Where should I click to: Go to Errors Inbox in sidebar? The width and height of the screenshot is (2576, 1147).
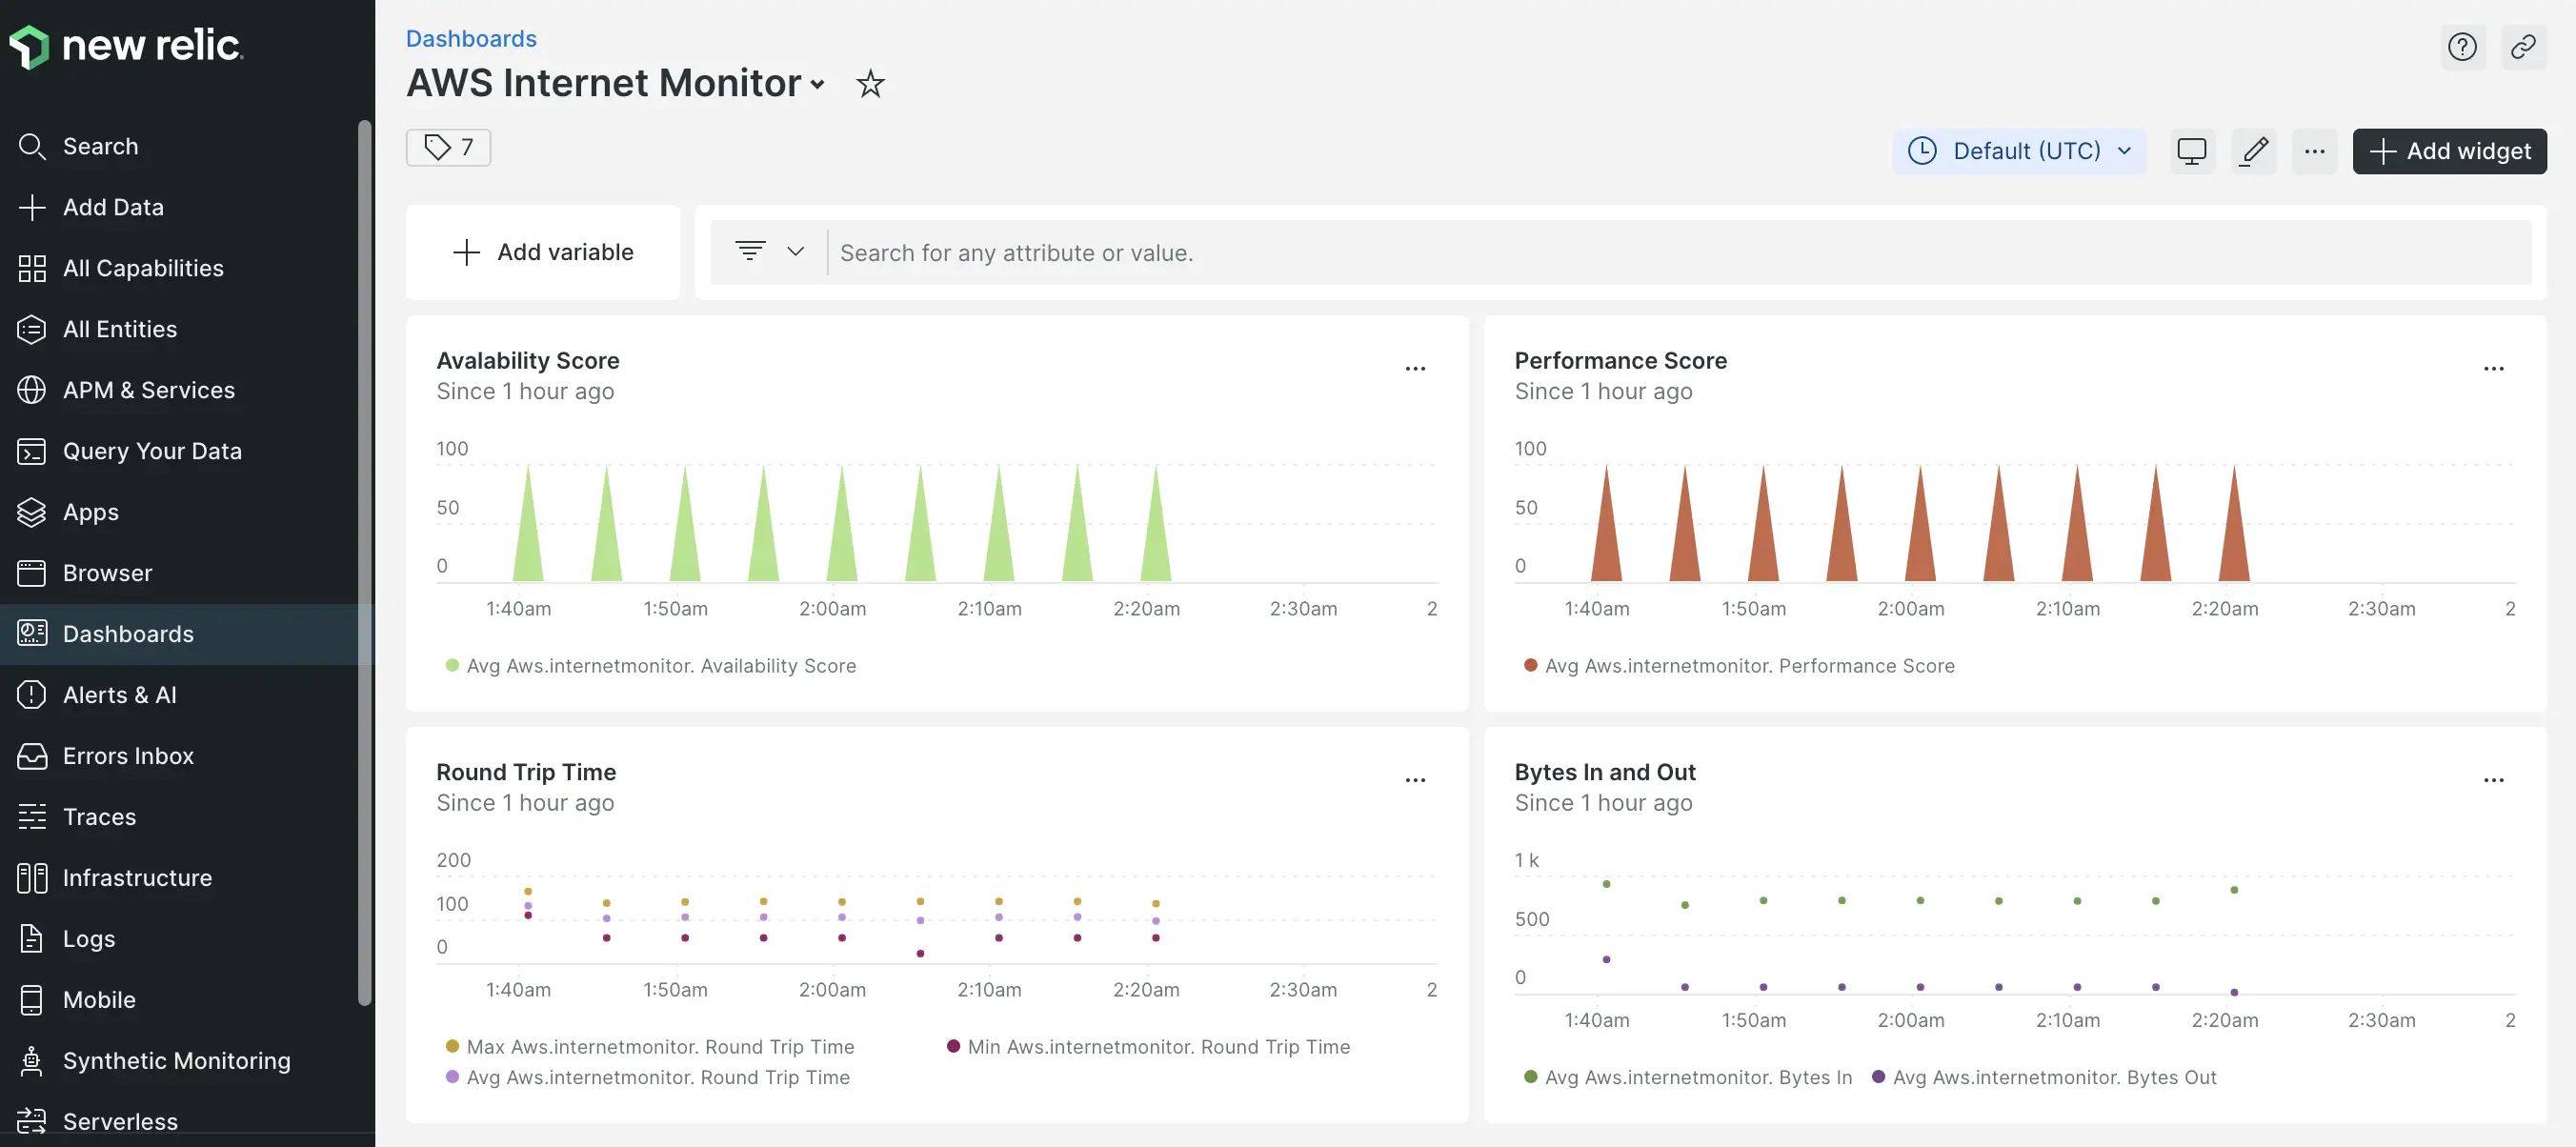(128, 755)
